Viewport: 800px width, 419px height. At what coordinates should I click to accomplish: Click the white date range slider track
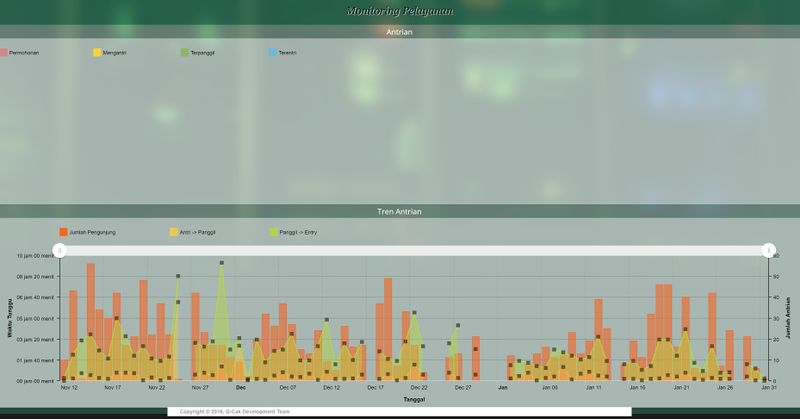pos(414,251)
